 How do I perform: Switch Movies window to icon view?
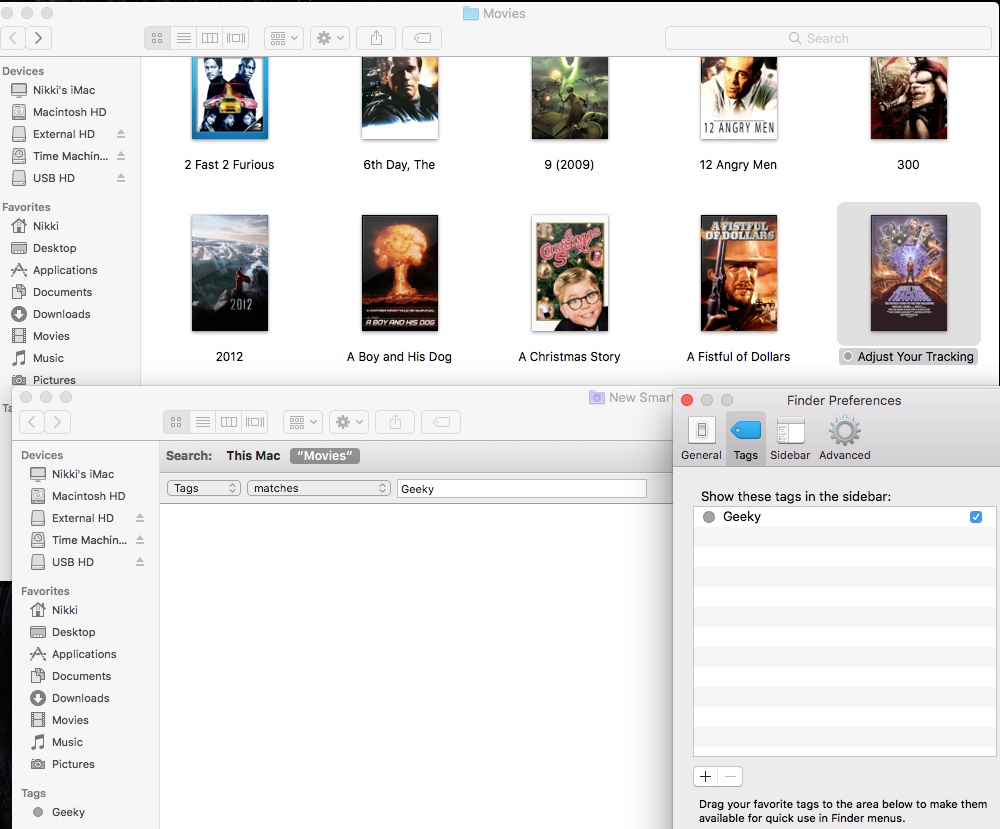[x=157, y=38]
